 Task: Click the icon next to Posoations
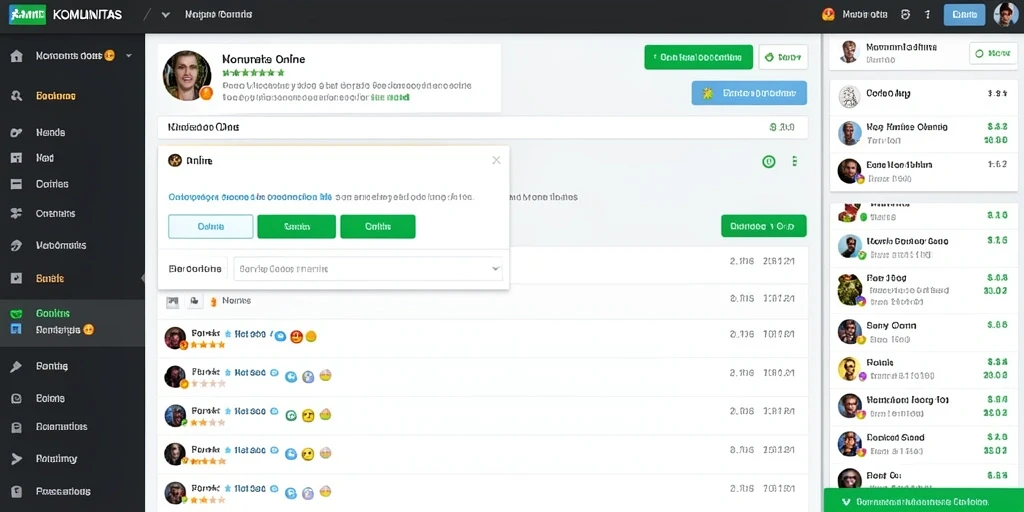coord(17,492)
